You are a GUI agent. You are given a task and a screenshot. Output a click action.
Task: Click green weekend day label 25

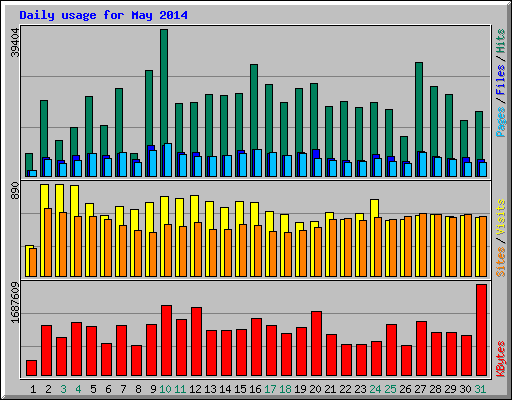[390, 389]
